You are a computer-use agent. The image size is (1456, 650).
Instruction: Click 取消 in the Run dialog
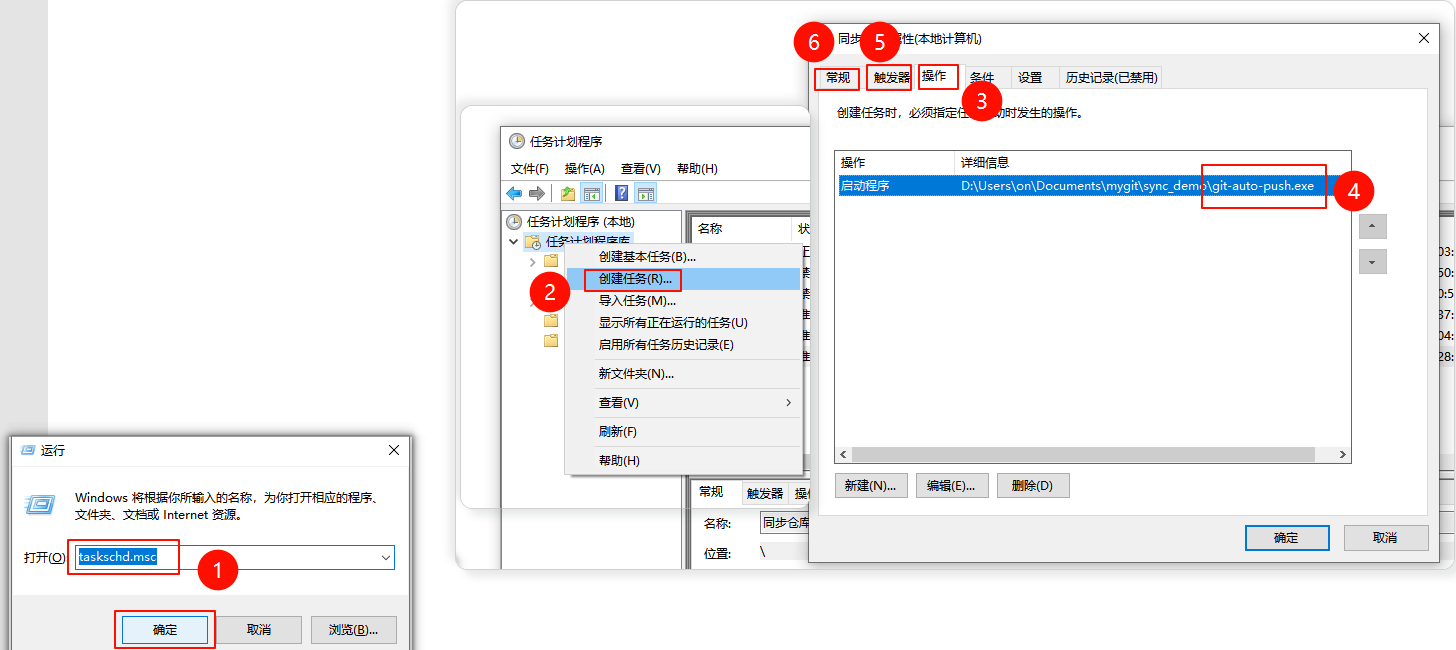(x=259, y=630)
